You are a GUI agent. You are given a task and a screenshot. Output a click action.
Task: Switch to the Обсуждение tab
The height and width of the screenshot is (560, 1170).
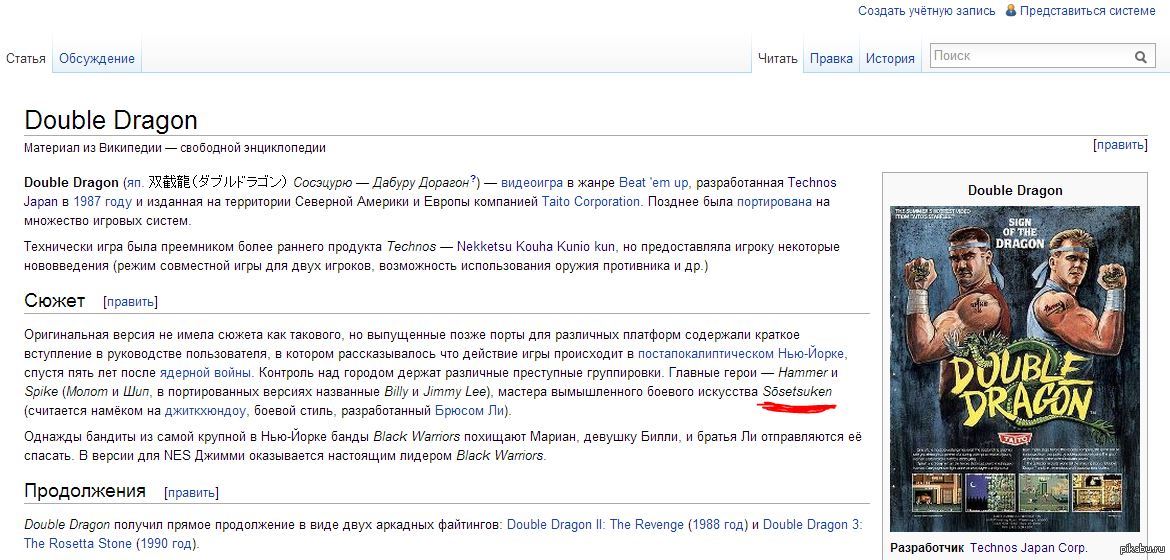pos(97,58)
